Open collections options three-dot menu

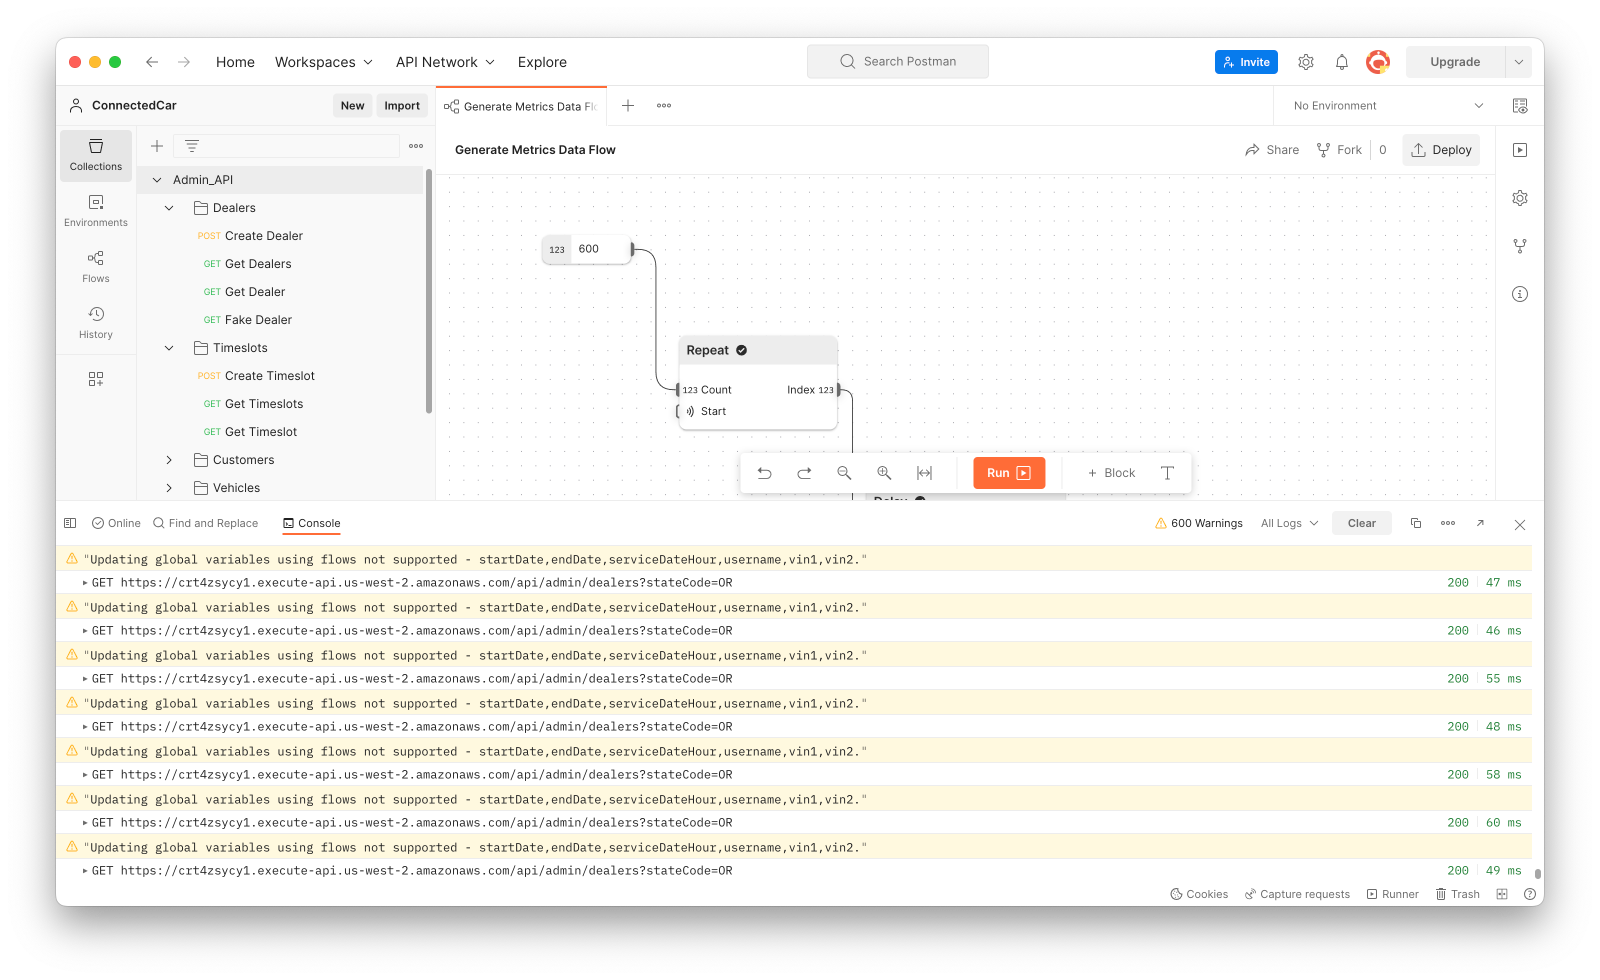pyautogui.click(x=416, y=146)
